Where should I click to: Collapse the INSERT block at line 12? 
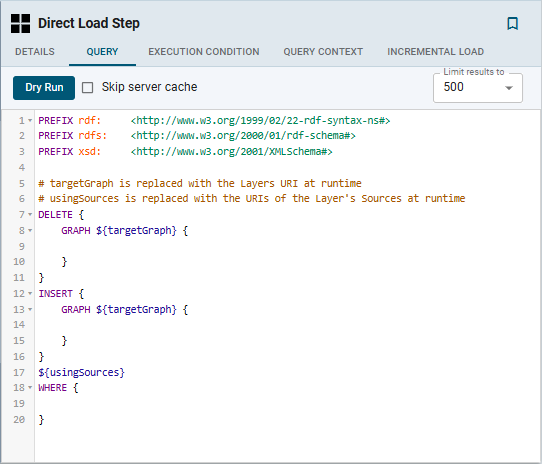pyautogui.click(x=30, y=294)
